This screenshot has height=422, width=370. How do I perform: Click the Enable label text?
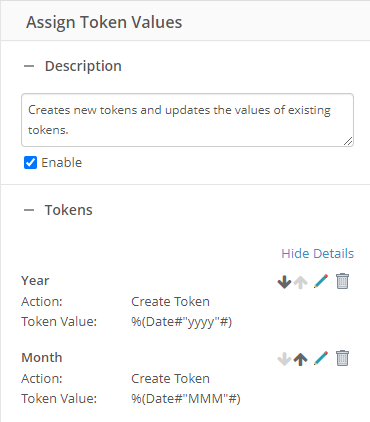coord(62,163)
